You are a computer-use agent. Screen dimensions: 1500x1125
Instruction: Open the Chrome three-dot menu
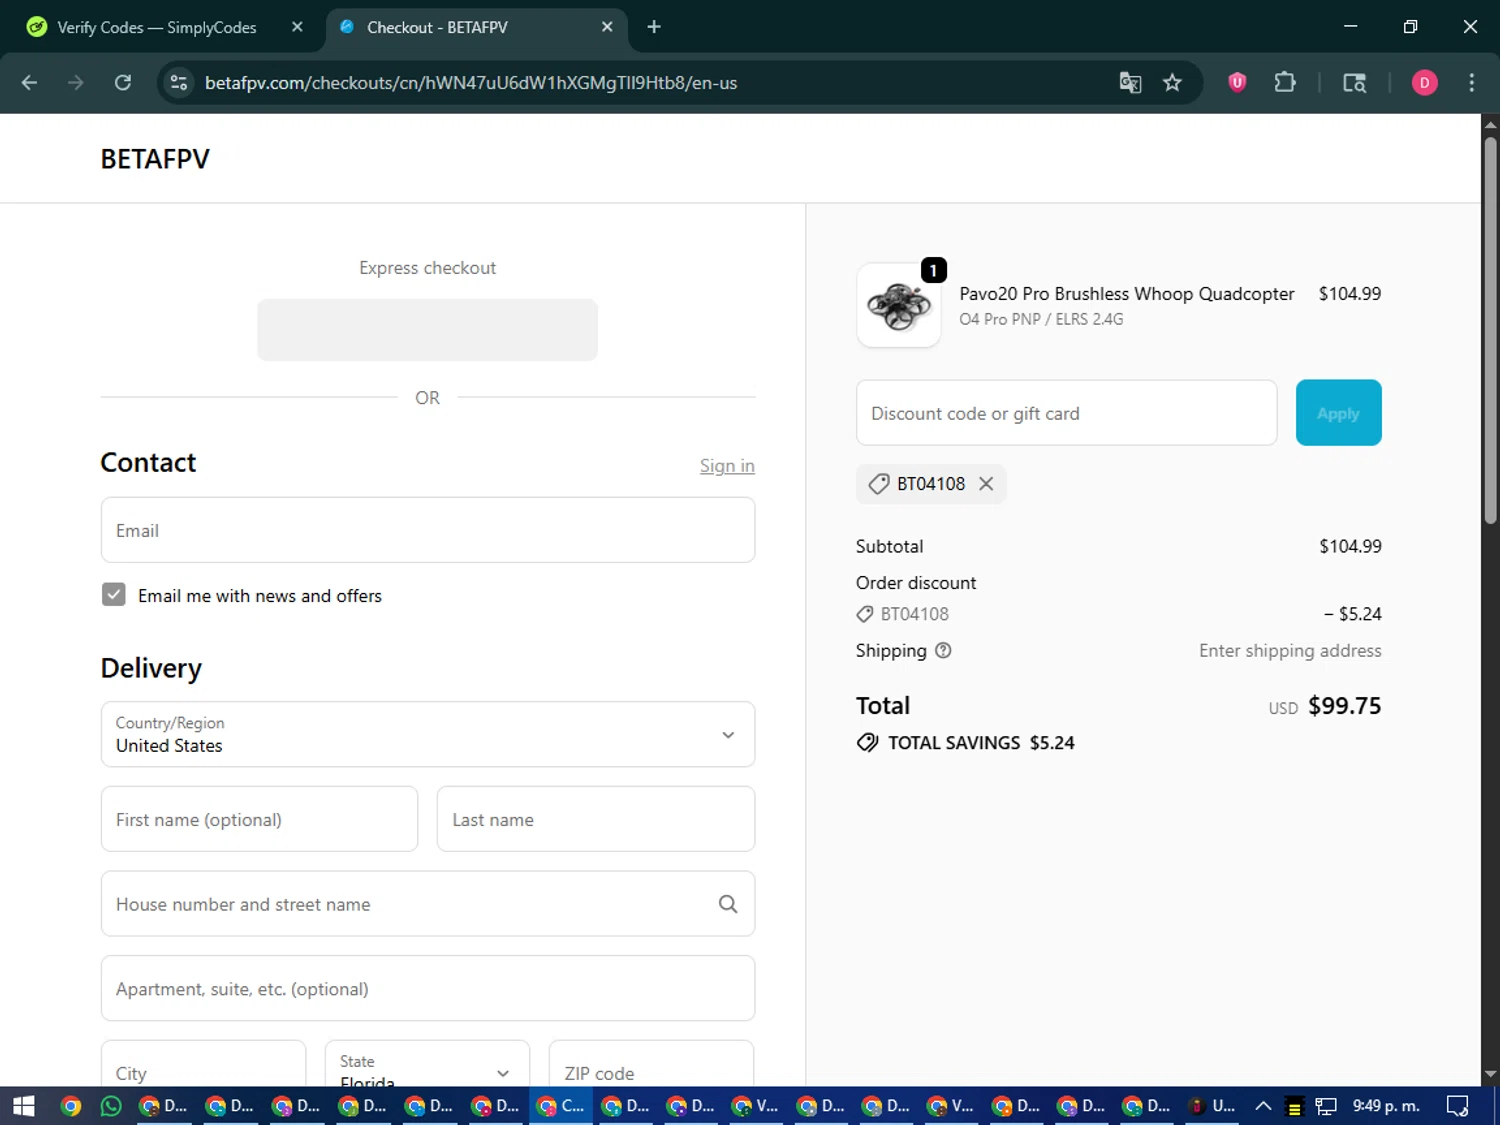[1471, 83]
